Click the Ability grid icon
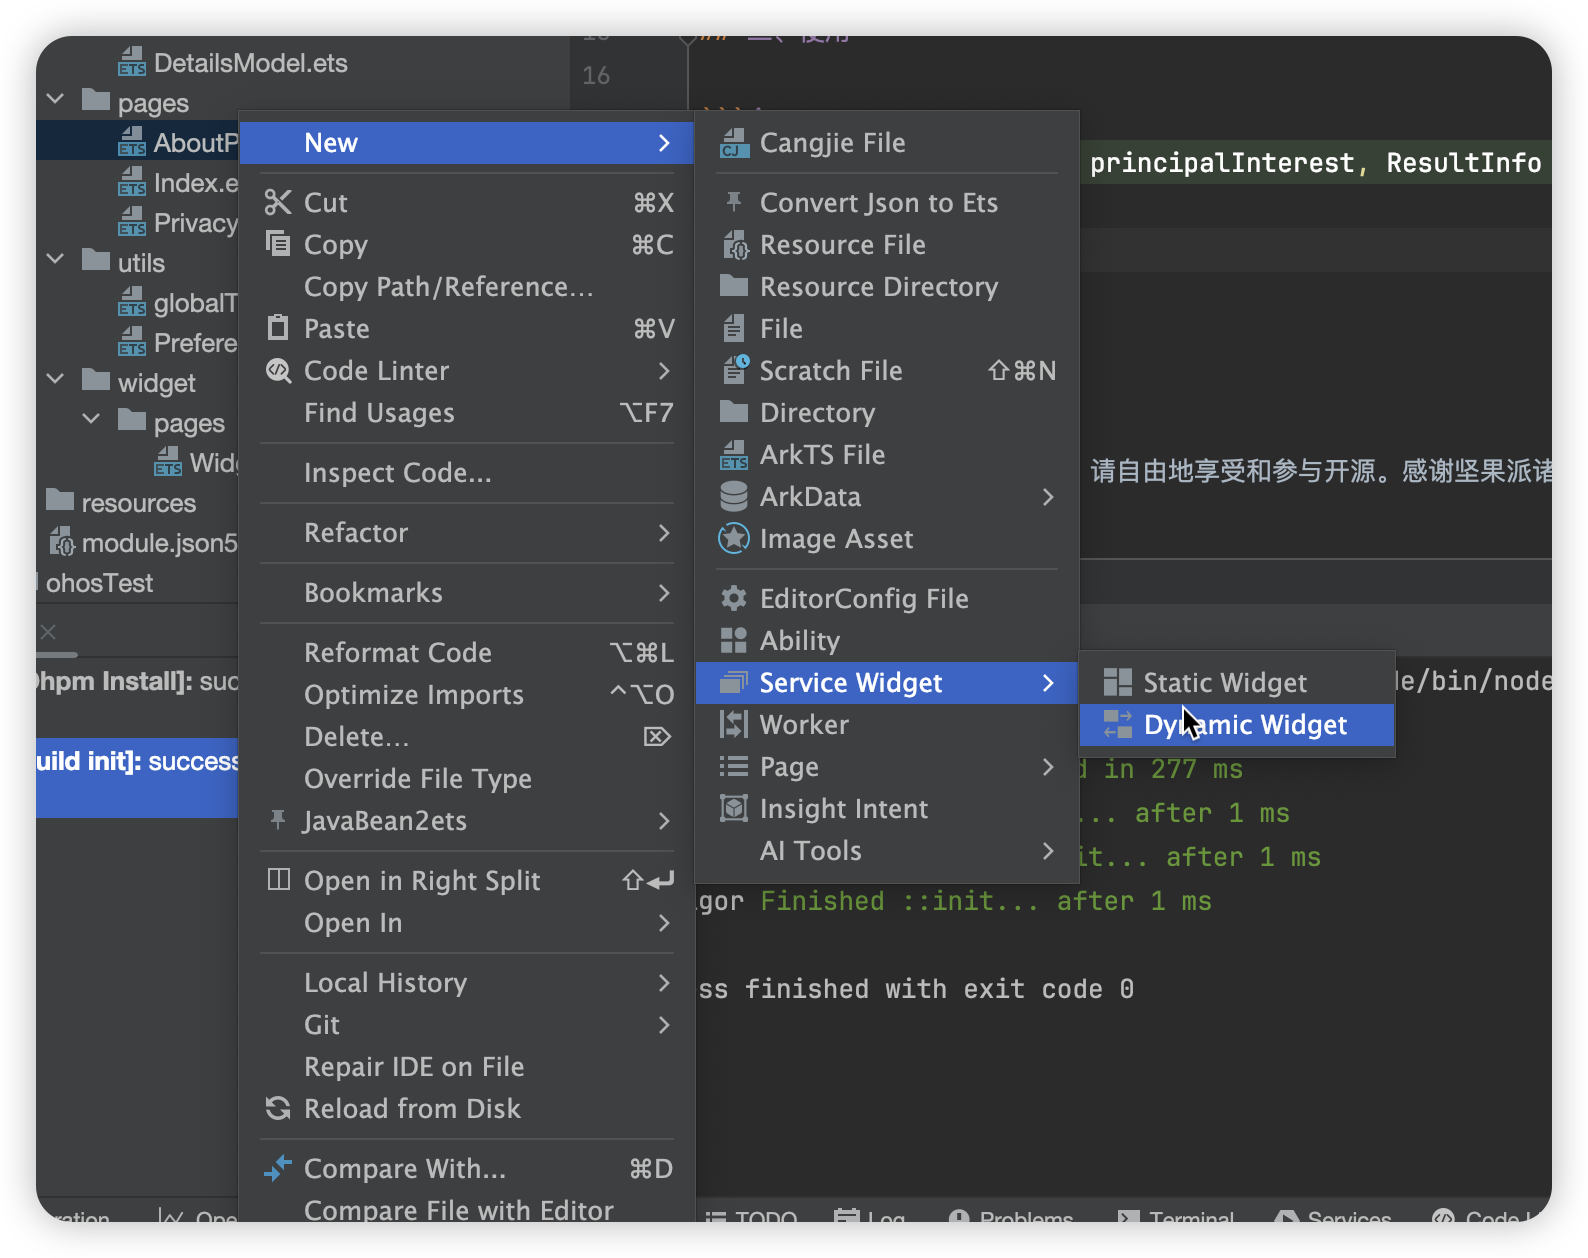Image resolution: width=1588 pixels, height=1258 pixels. click(734, 641)
